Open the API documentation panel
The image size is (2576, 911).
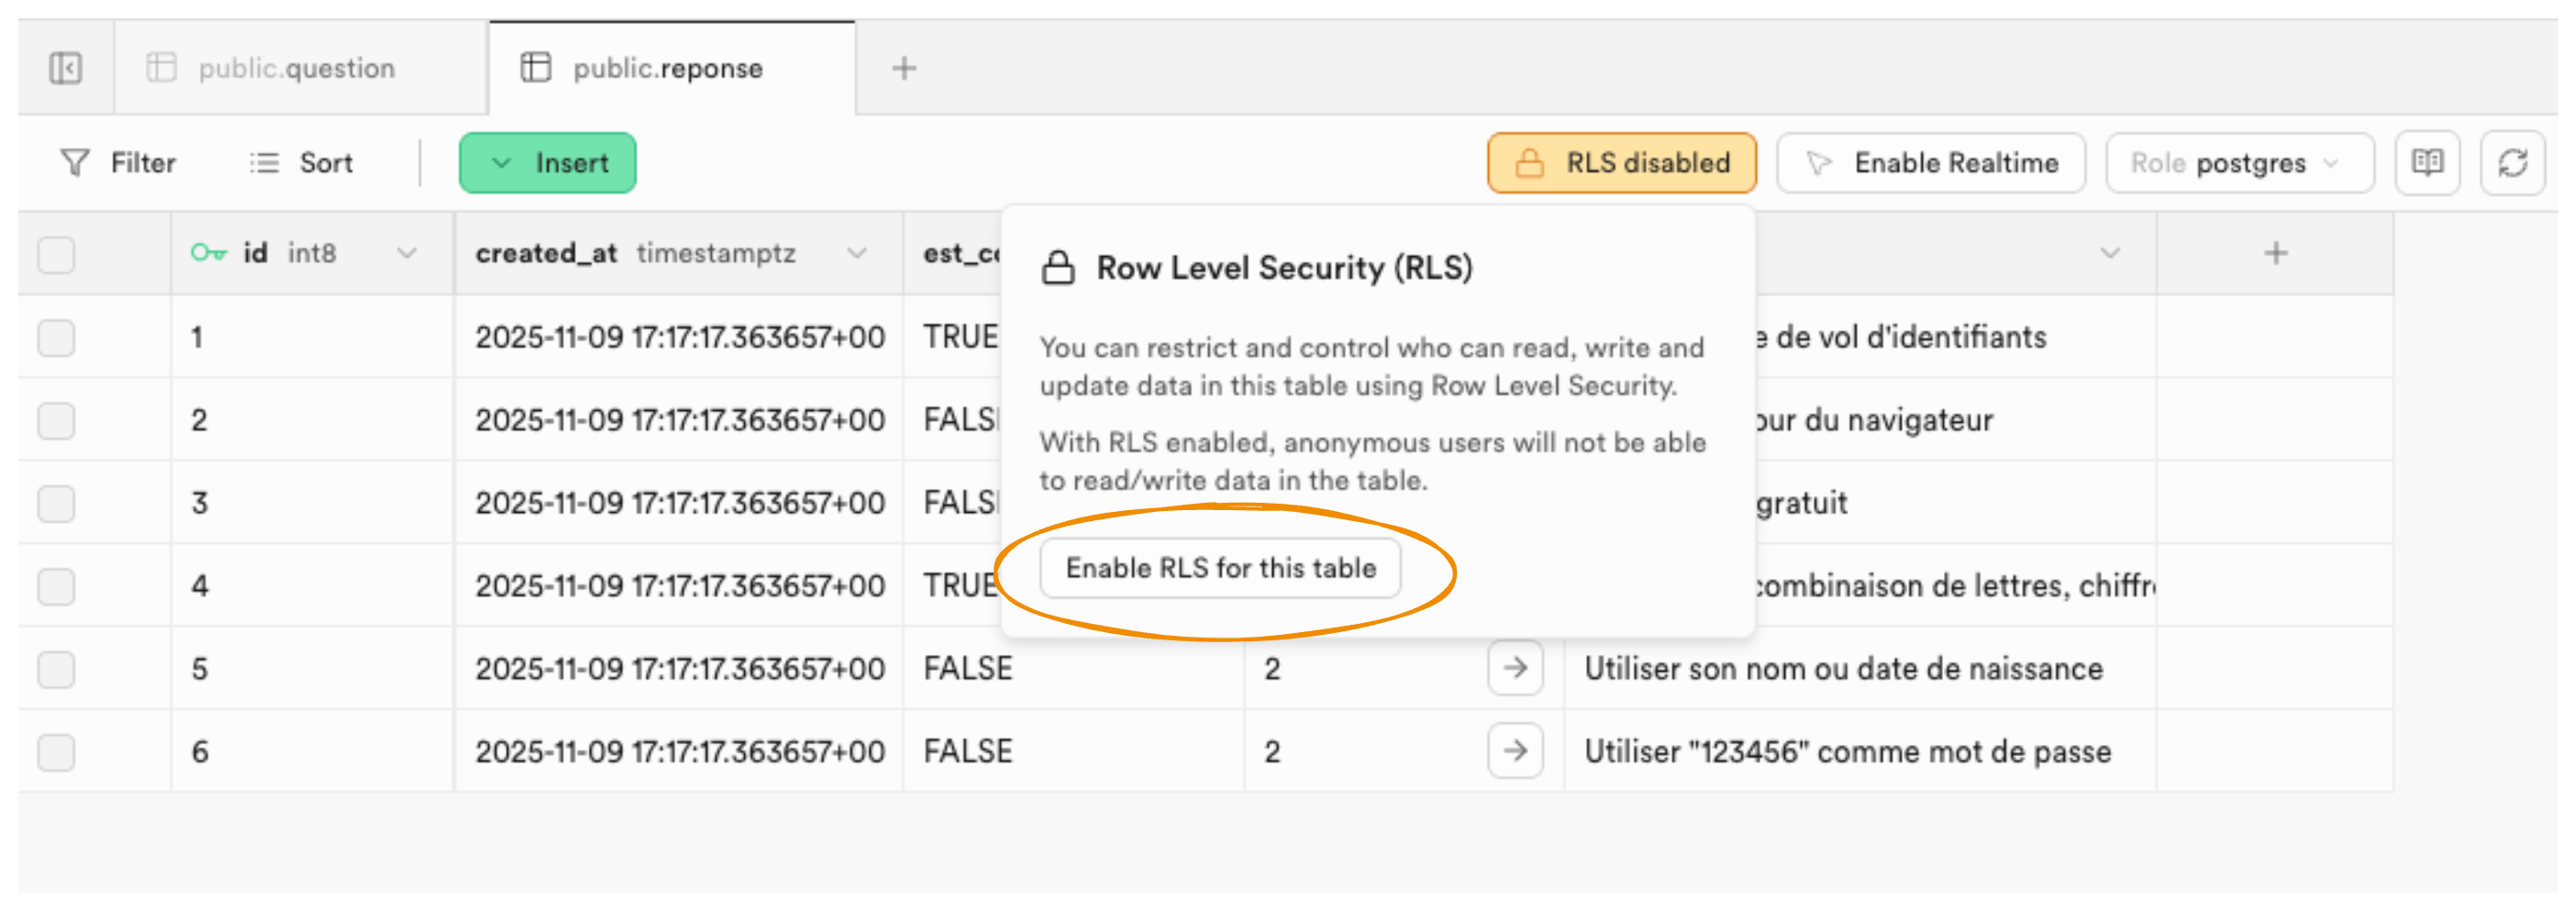pos(2429,163)
